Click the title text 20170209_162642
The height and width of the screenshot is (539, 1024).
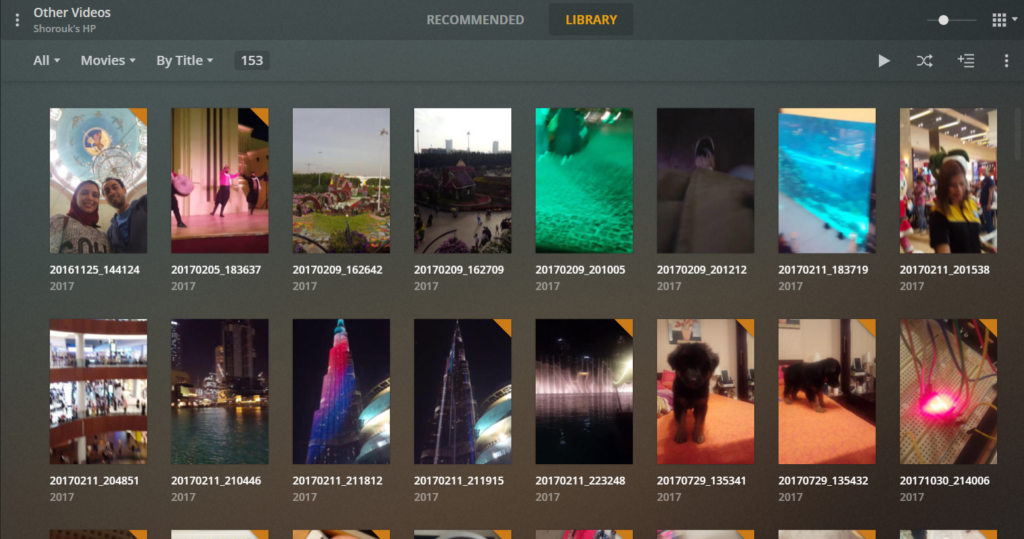tap(338, 270)
